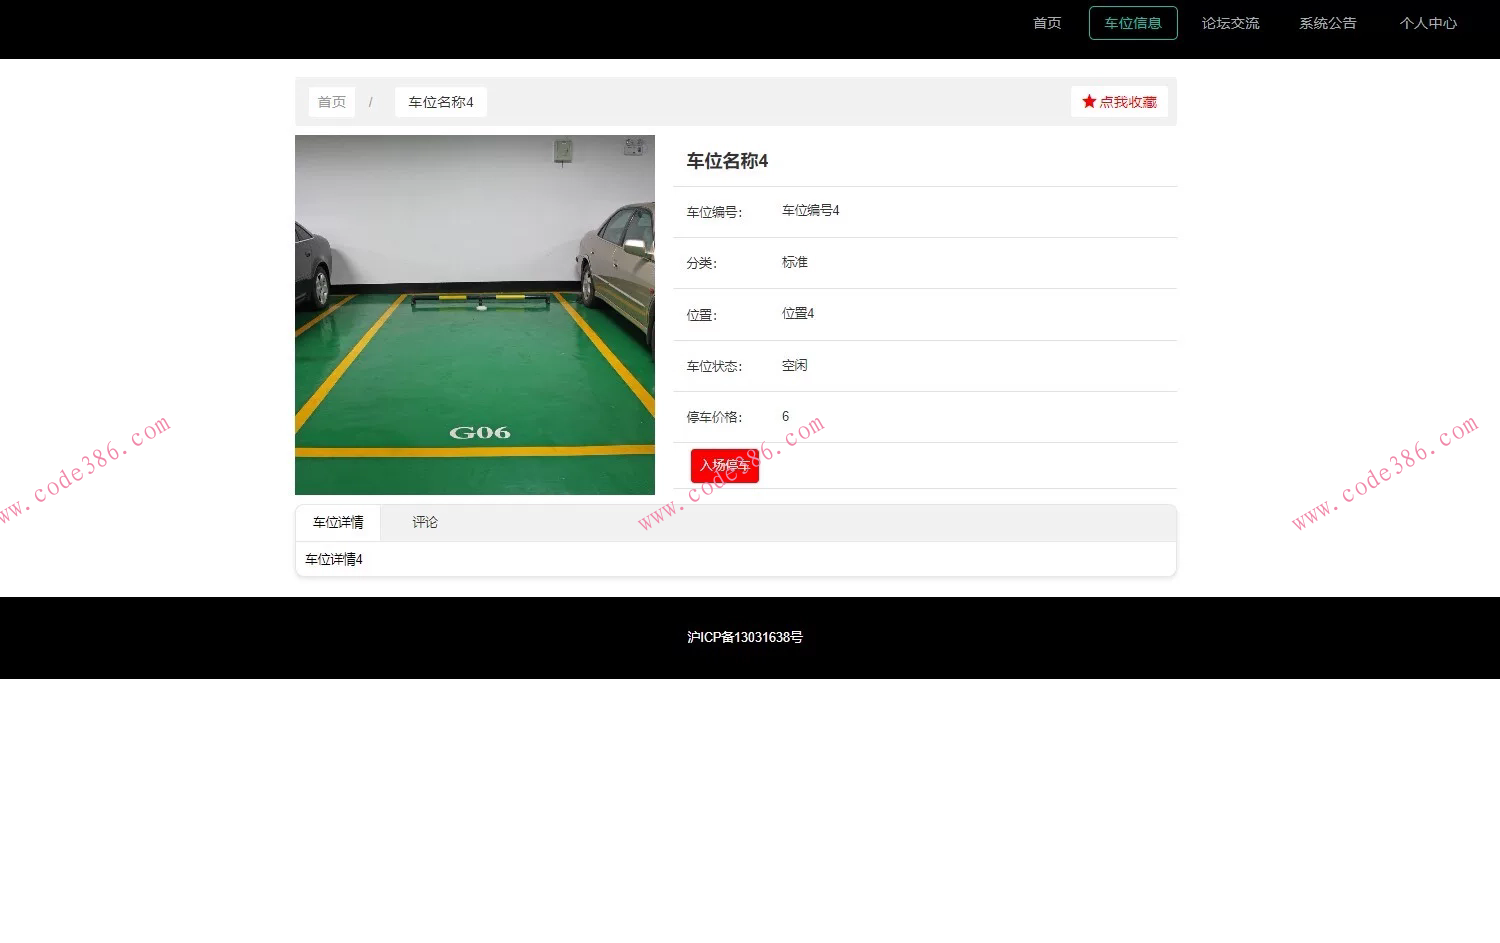Viewport: 1500px width, 943px height.
Task: Open 首页 in the top navigation
Action: point(1046,22)
